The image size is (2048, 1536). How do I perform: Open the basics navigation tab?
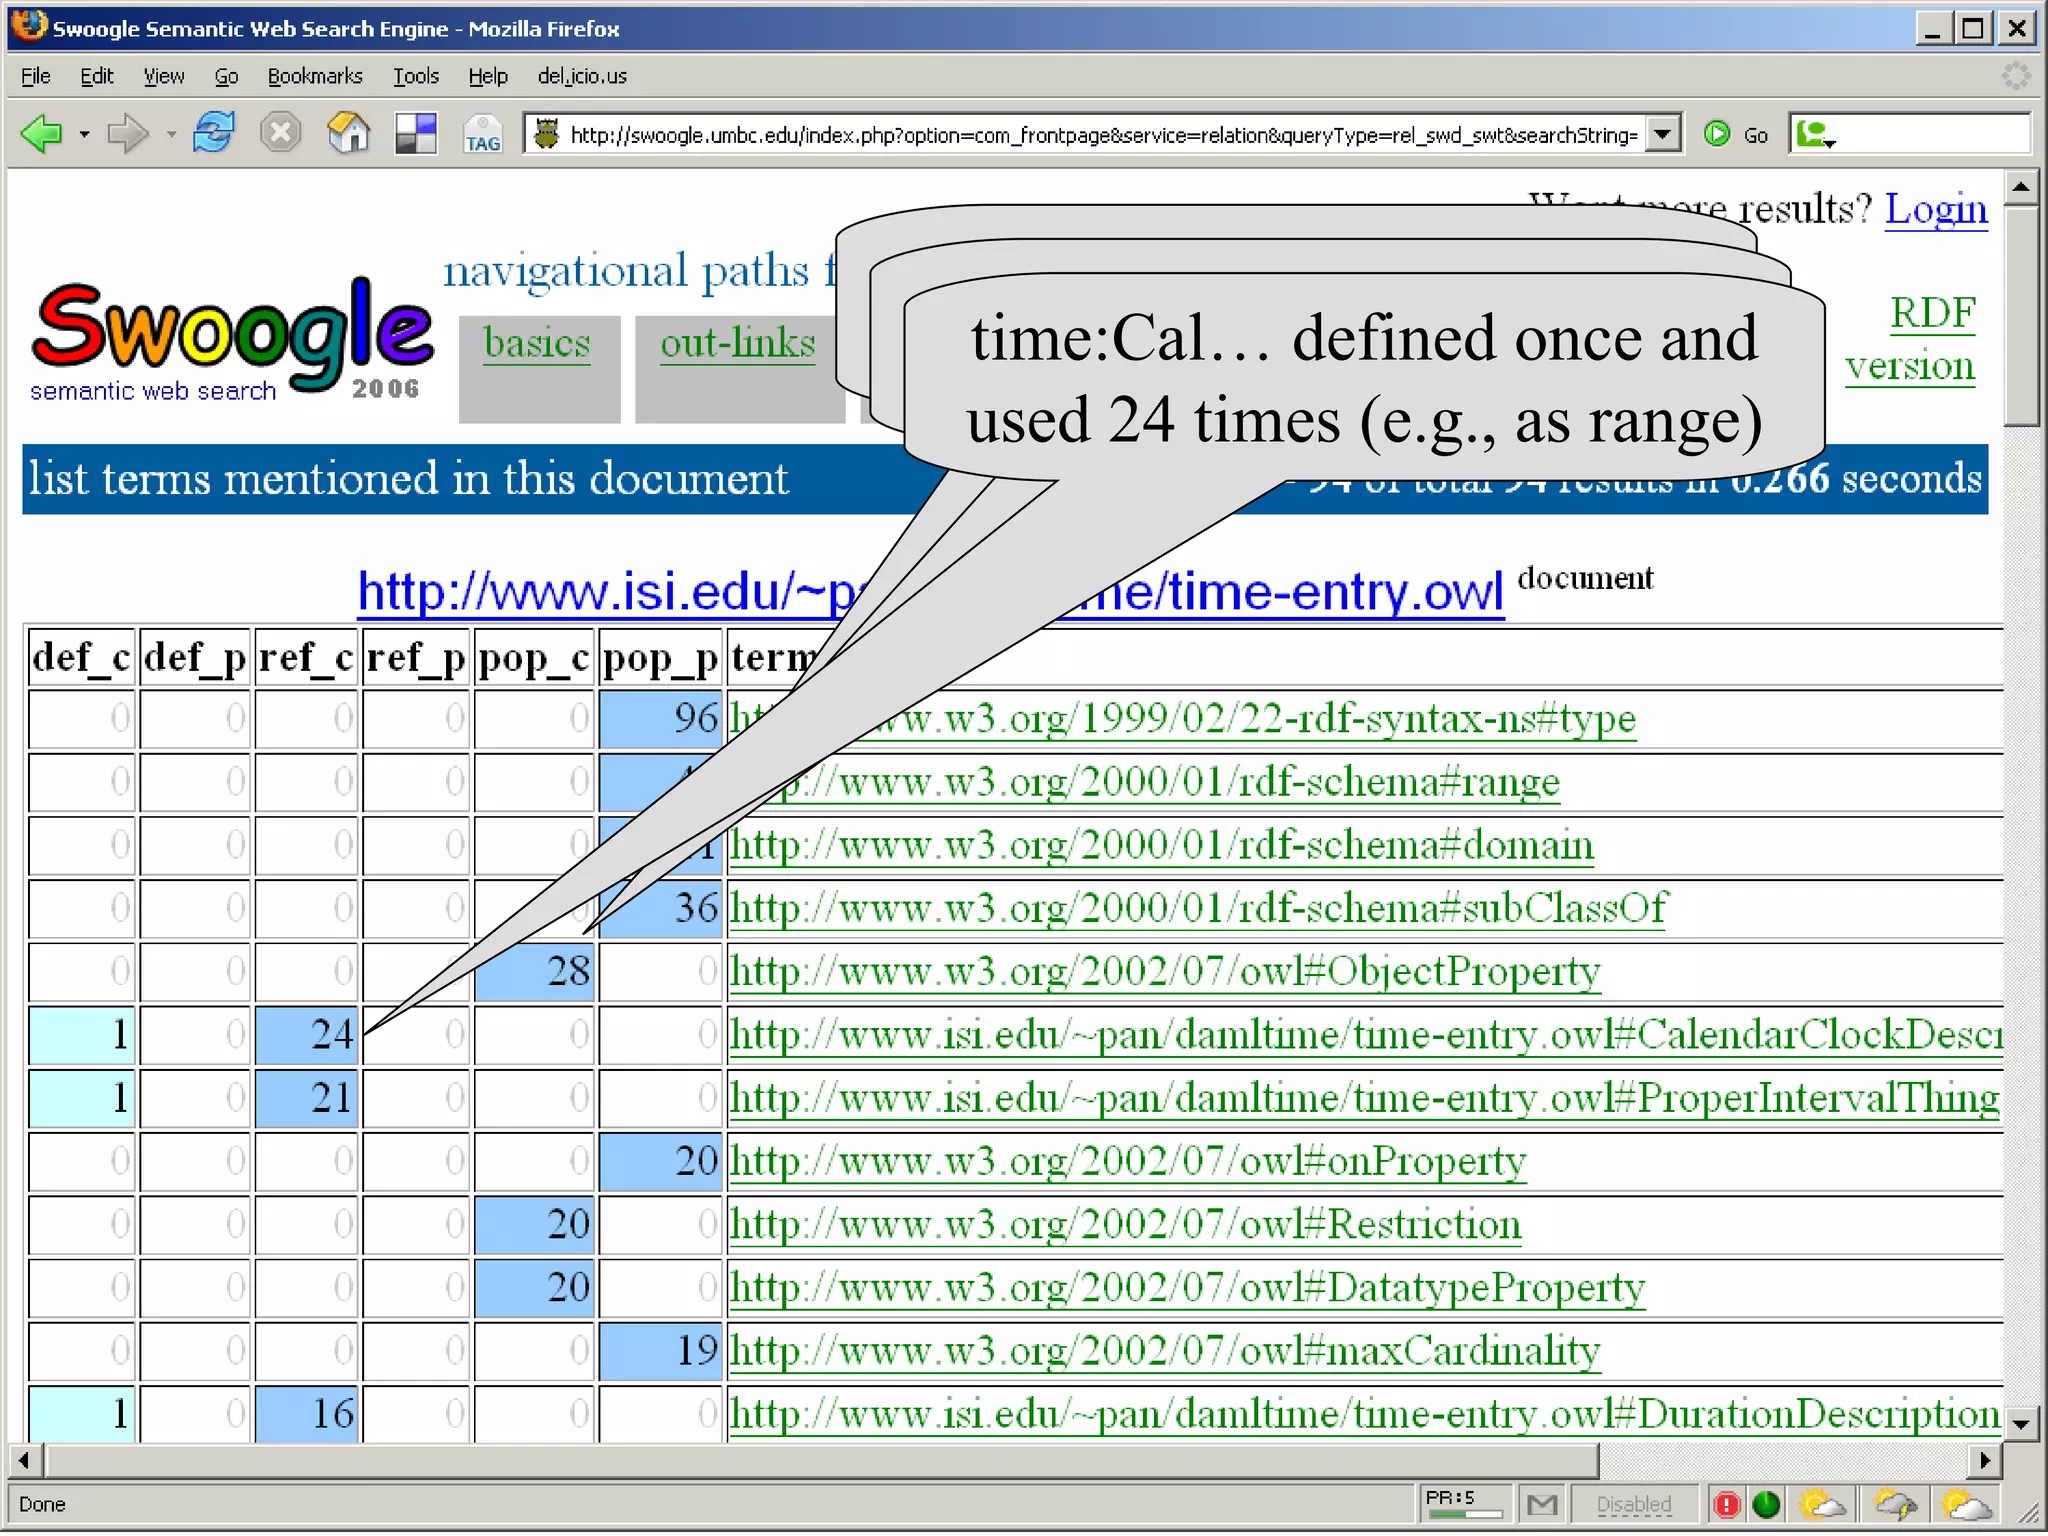537,343
